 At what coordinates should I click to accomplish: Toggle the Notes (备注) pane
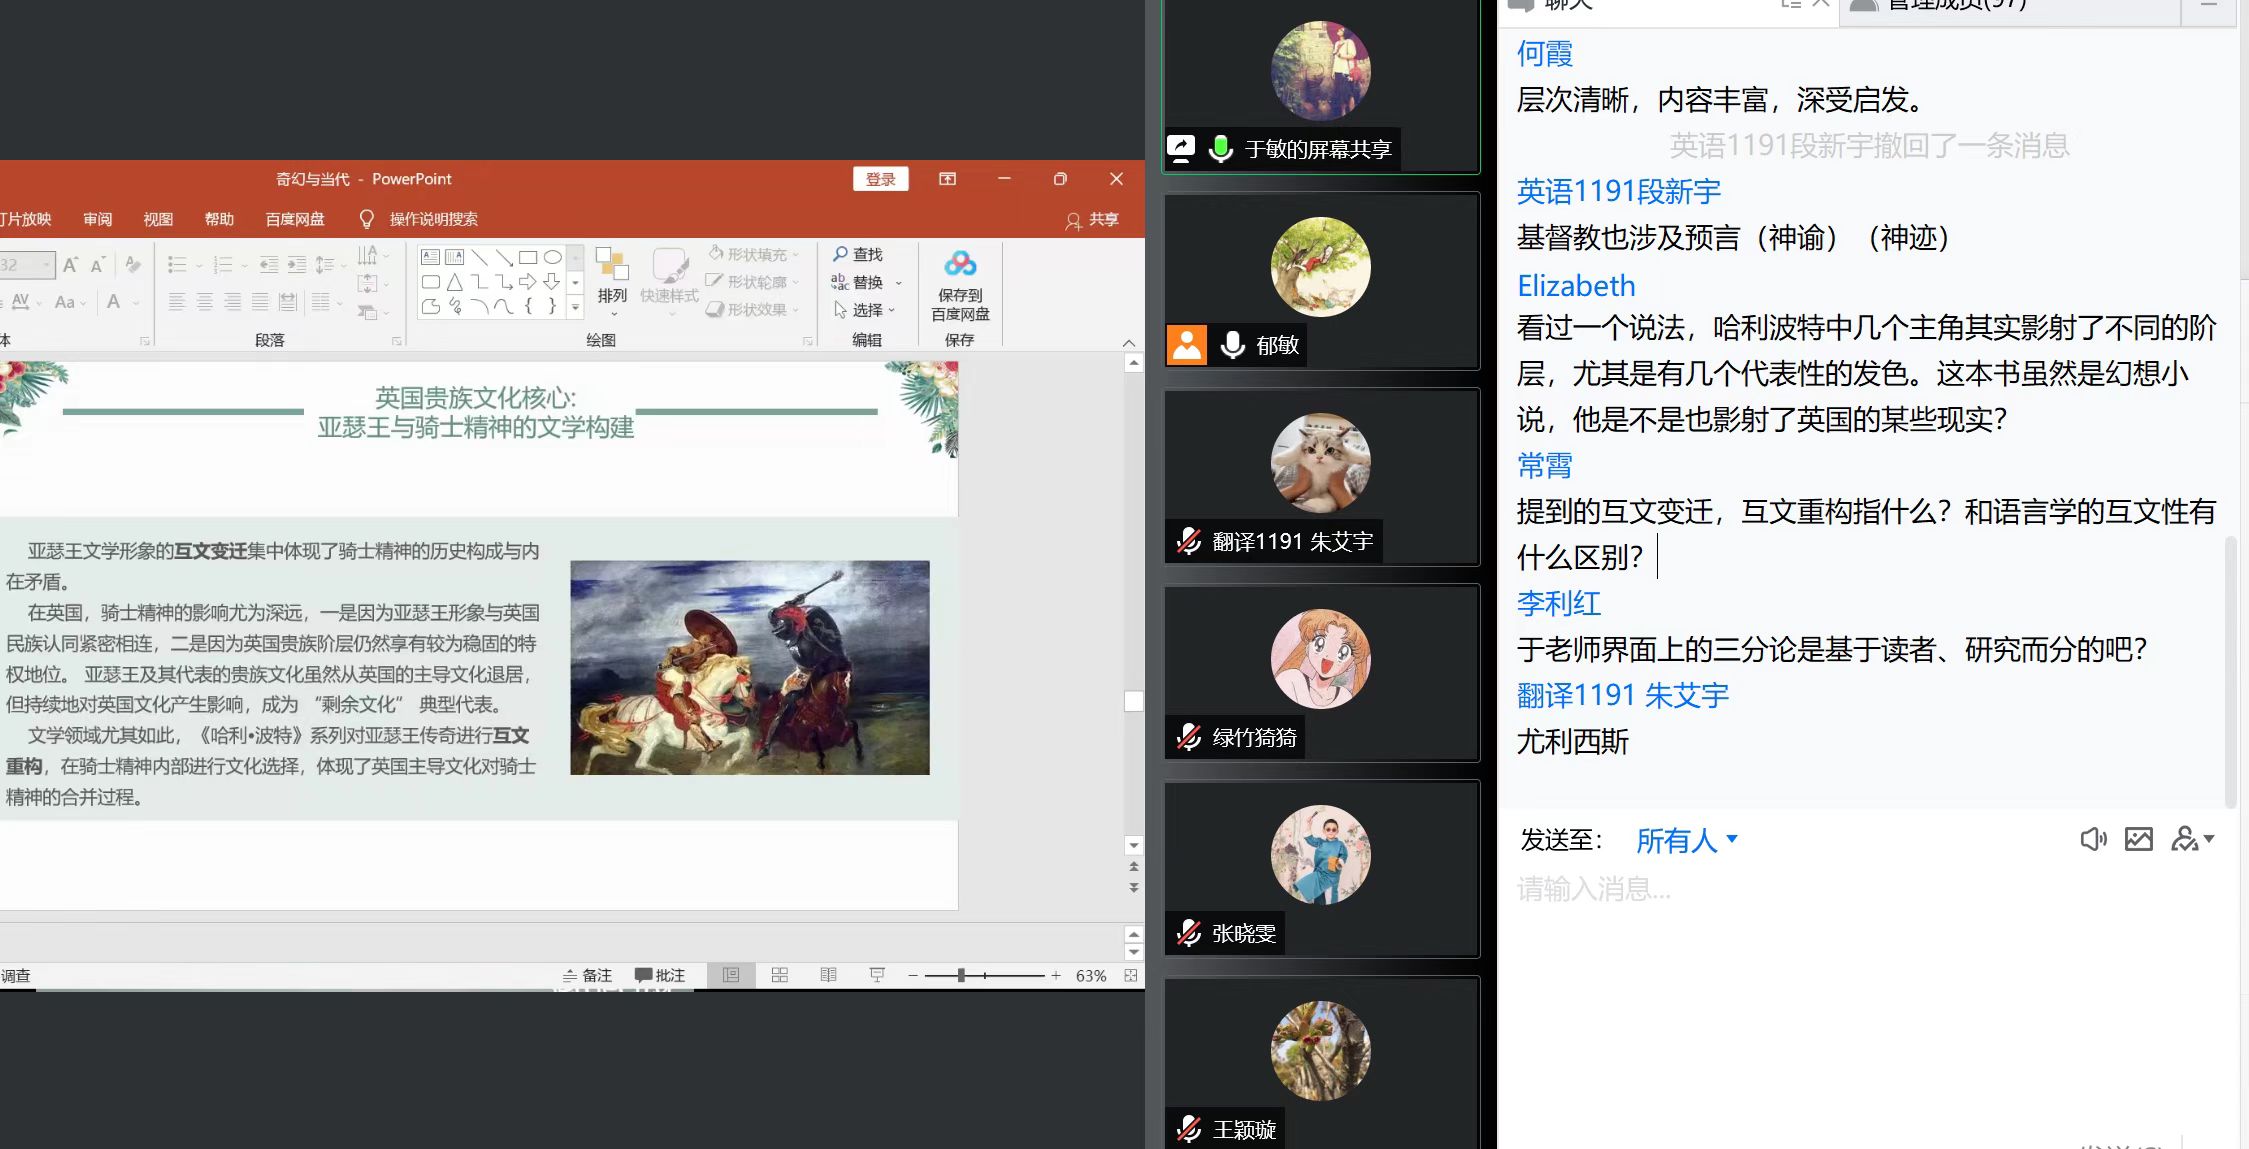[587, 975]
